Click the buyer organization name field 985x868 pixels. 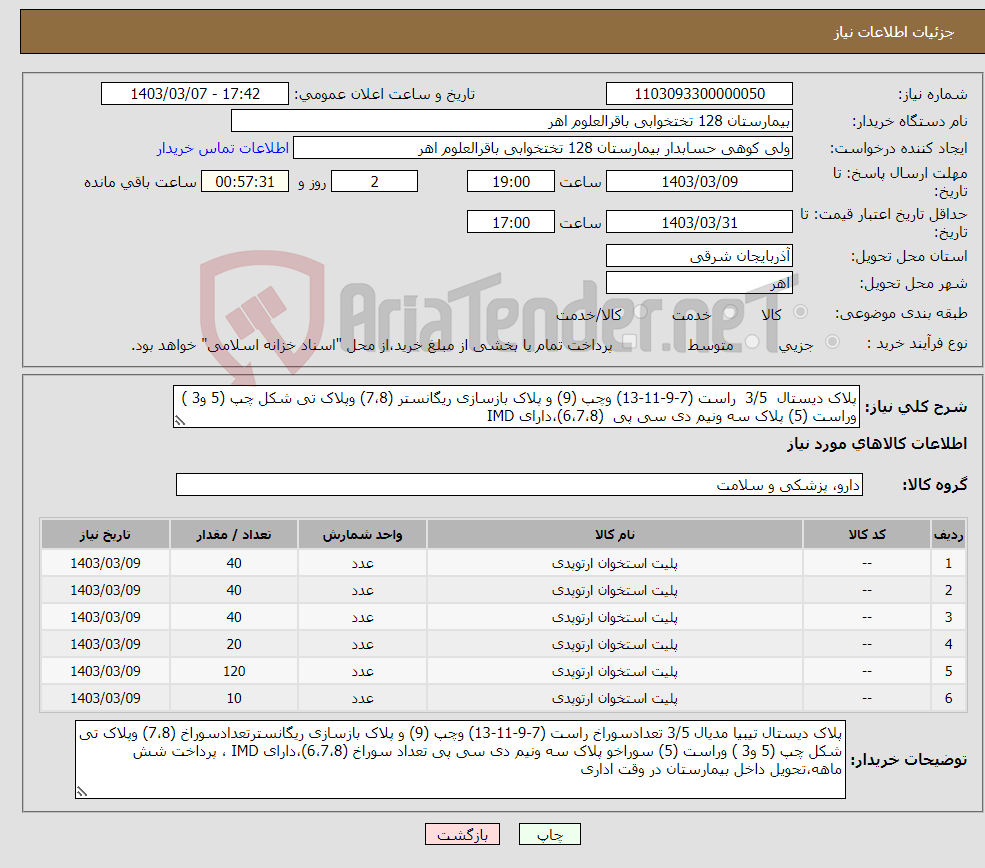tap(512, 121)
